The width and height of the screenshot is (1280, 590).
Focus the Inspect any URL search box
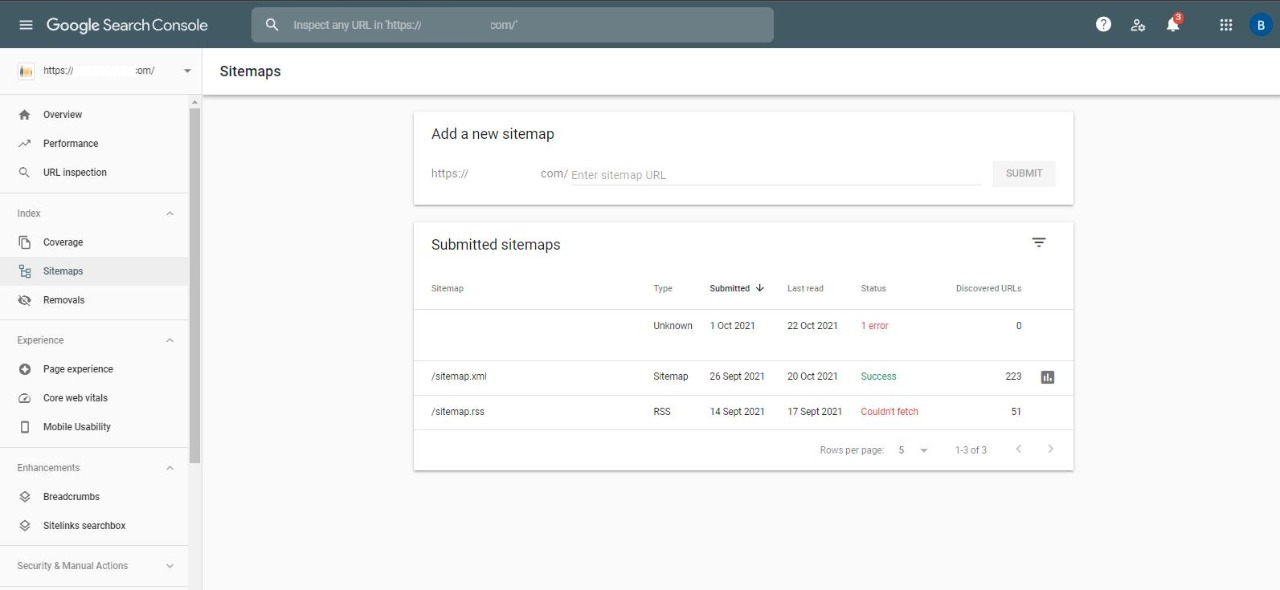(512, 25)
